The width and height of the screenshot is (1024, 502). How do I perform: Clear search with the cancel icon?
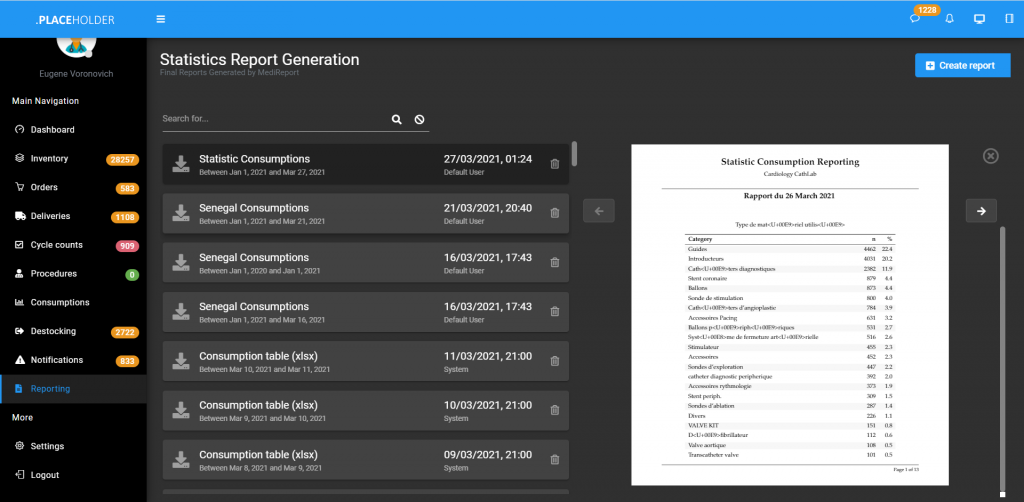click(x=420, y=119)
